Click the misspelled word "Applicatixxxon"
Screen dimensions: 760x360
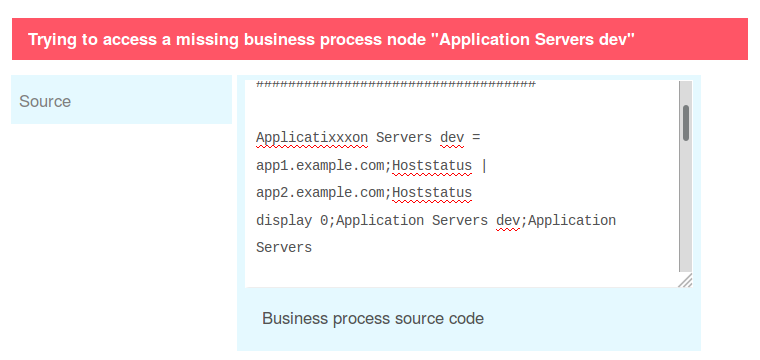(312, 138)
